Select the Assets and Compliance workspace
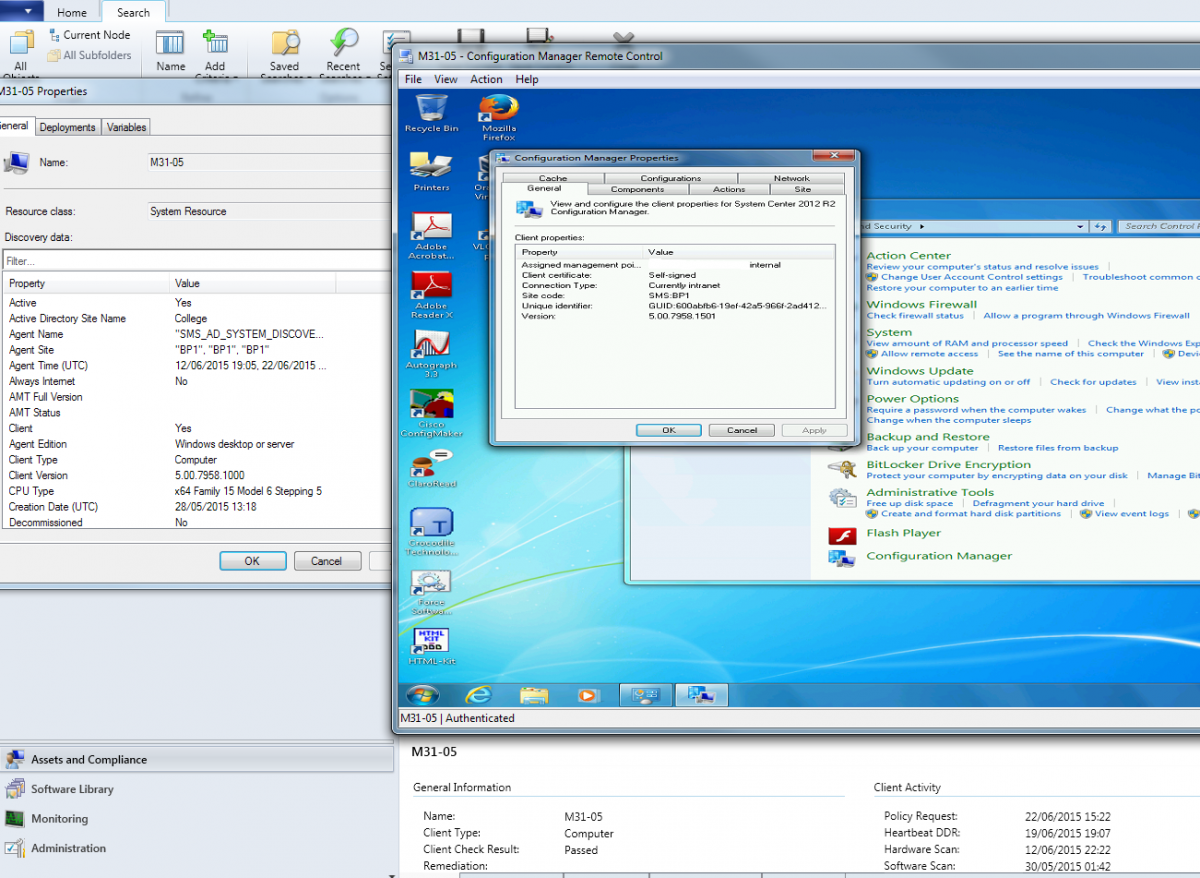Image resolution: width=1200 pixels, height=878 pixels. (196, 760)
